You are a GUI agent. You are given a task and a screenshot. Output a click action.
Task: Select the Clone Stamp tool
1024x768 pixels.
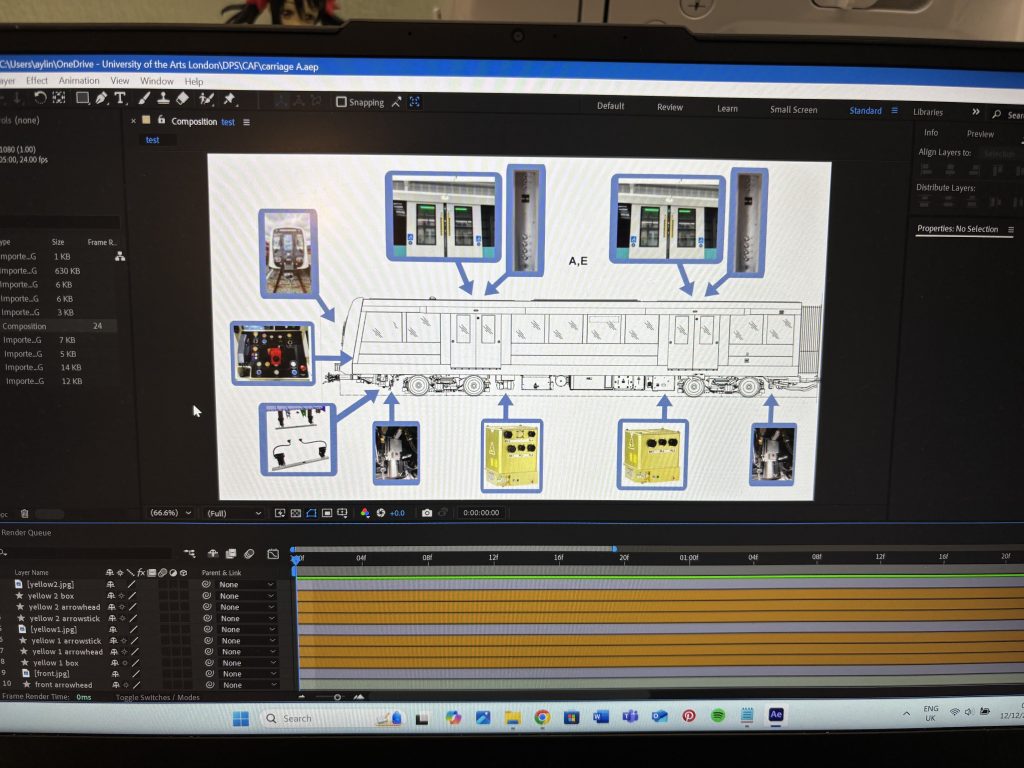click(x=163, y=98)
